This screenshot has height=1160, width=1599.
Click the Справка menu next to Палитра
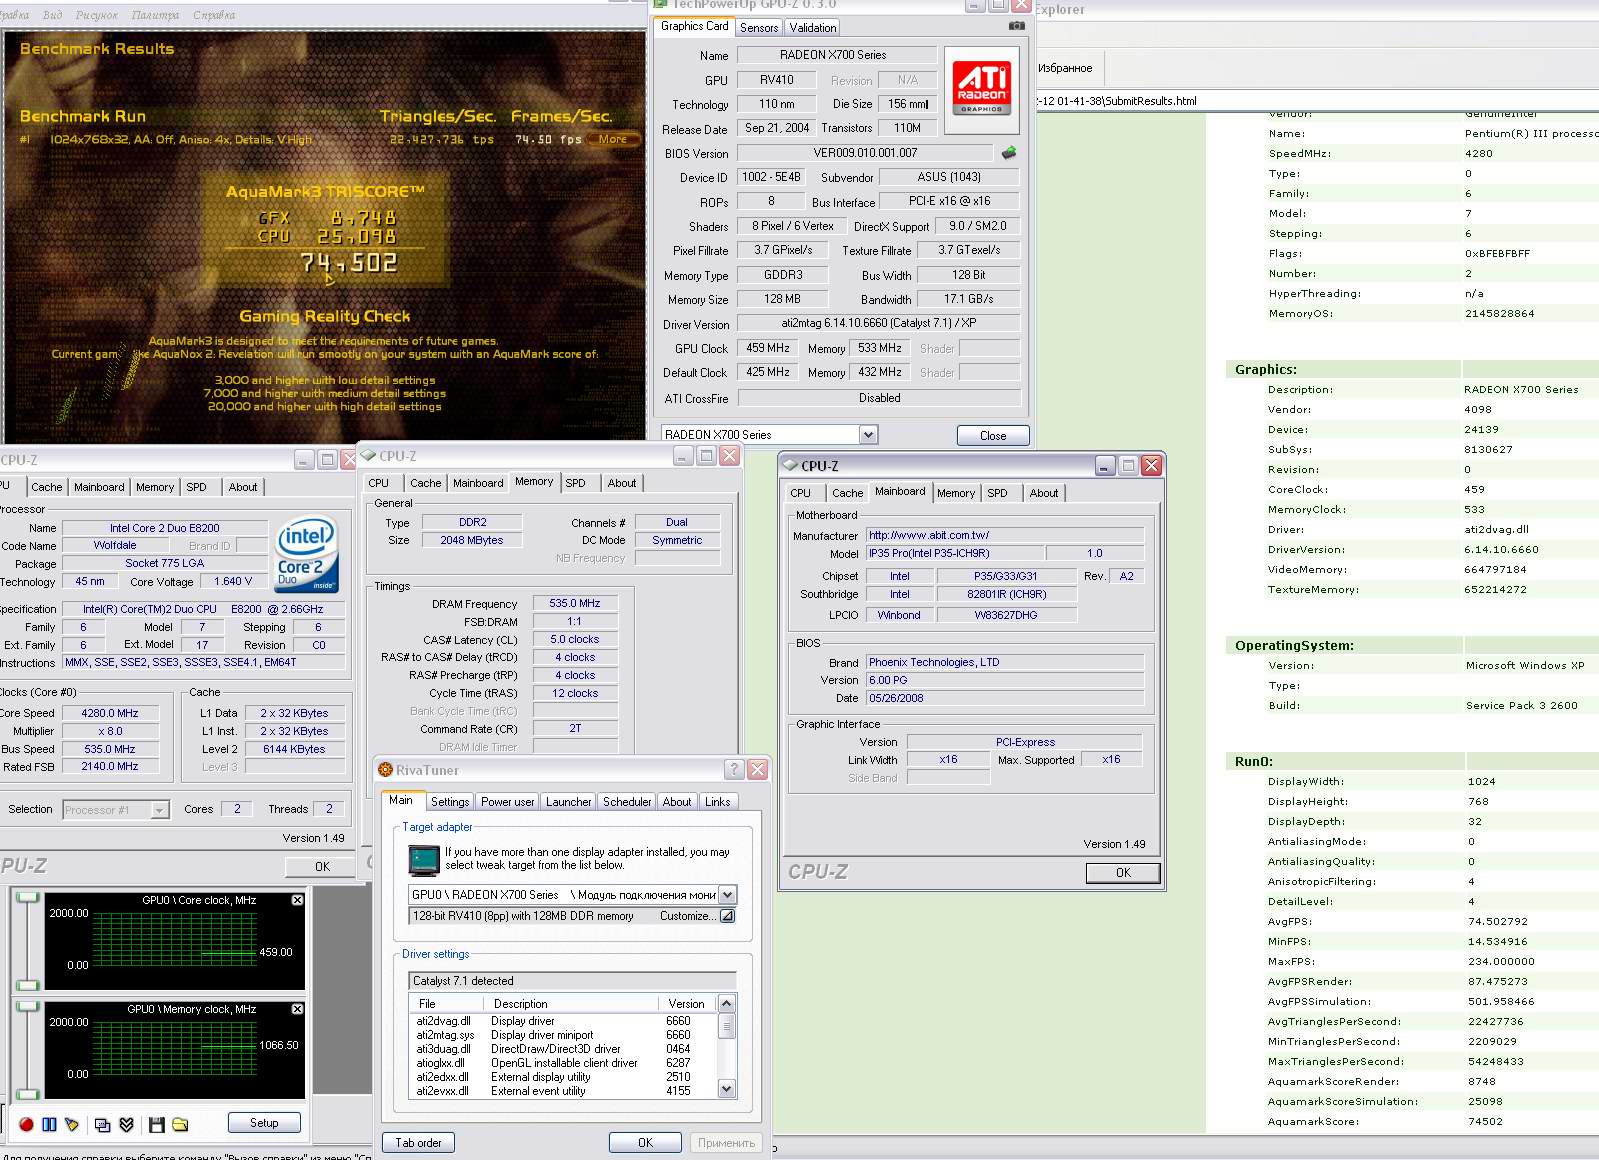click(x=214, y=15)
